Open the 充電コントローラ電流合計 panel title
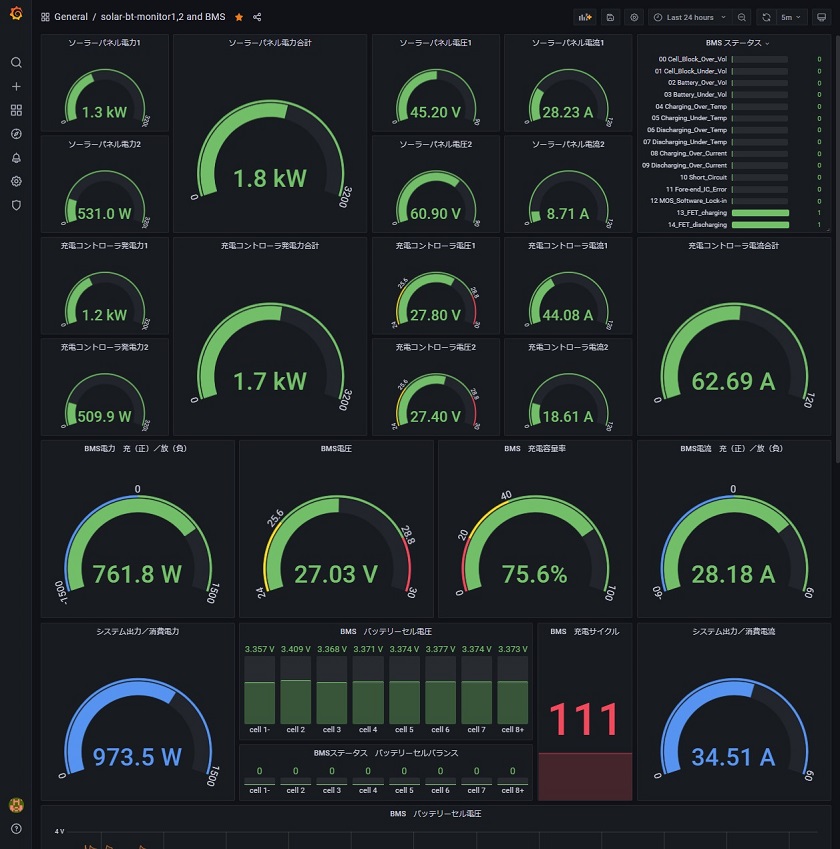Screen dimensions: 840x849 click(733, 246)
